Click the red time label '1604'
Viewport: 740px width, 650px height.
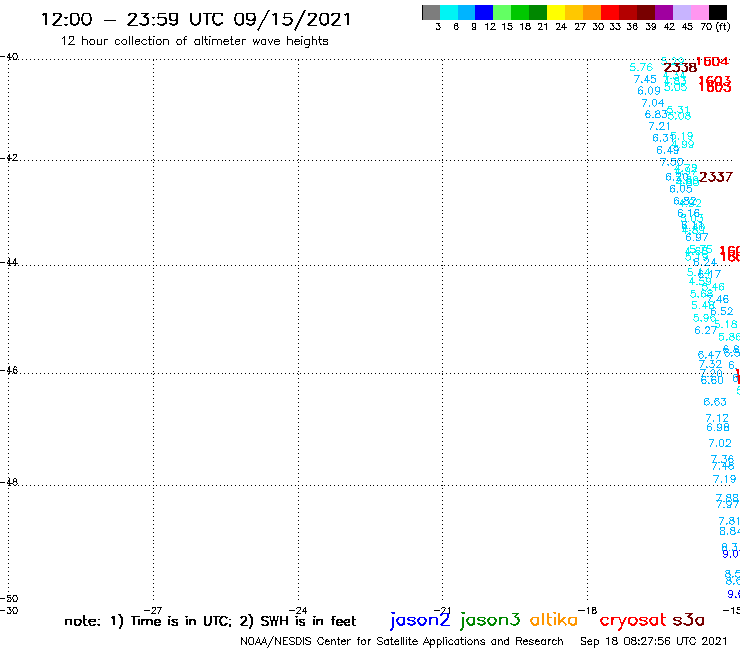712,61
